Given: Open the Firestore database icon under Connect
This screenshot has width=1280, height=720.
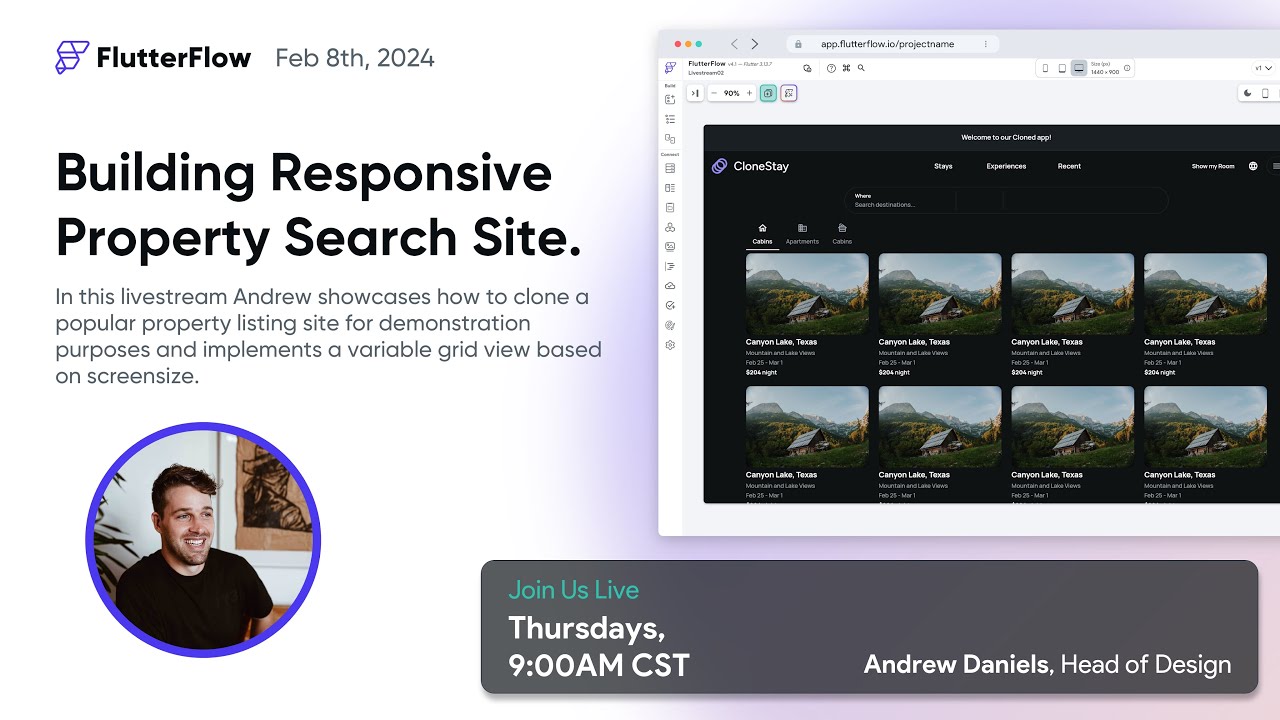Looking at the screenshot, I should coord(670,168).
